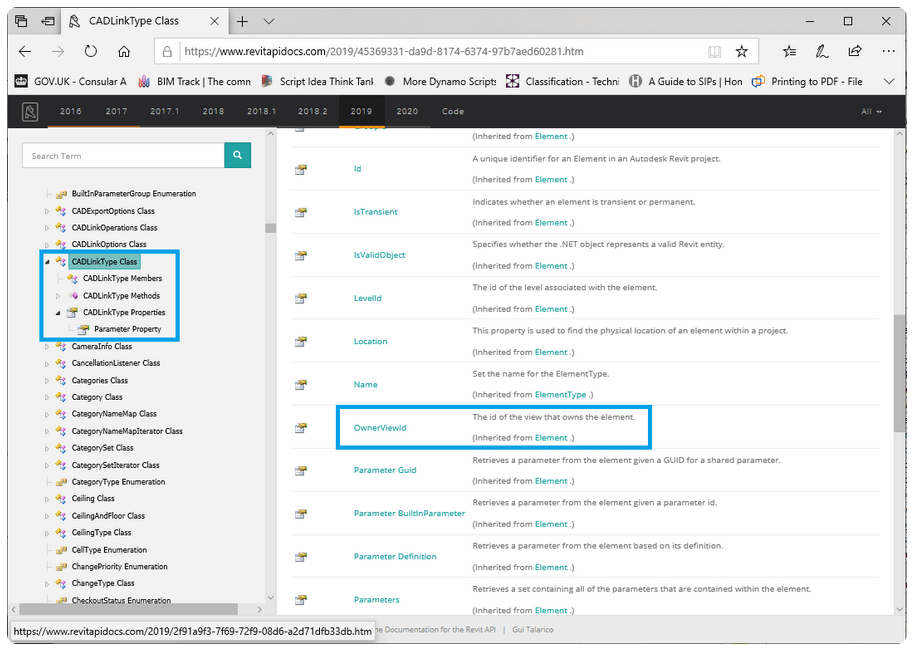Click into the Search Term field
The width and height of the screenshot is (916, 654).
pos(123,155)
